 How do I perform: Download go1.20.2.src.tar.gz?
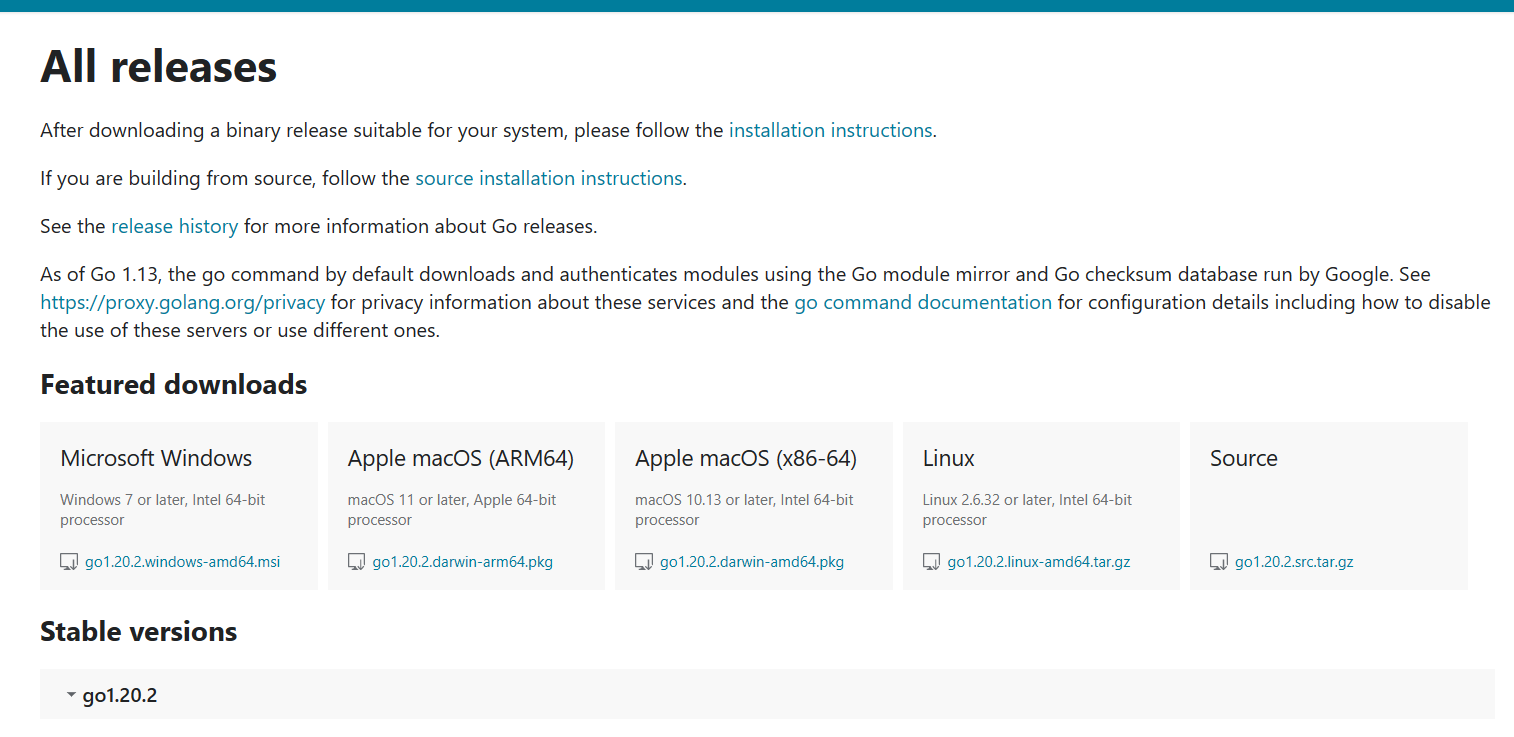tap(1294, 562)
